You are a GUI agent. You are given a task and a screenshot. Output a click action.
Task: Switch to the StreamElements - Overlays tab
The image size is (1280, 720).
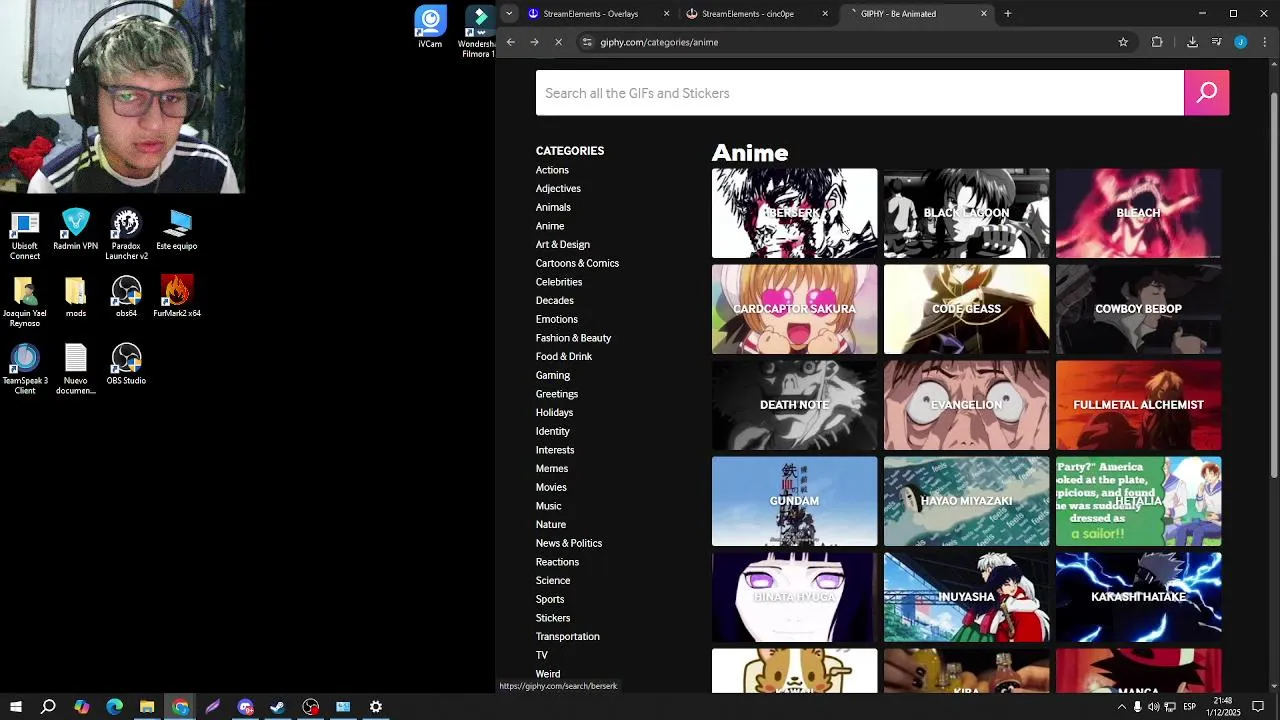tap(598, 14)
